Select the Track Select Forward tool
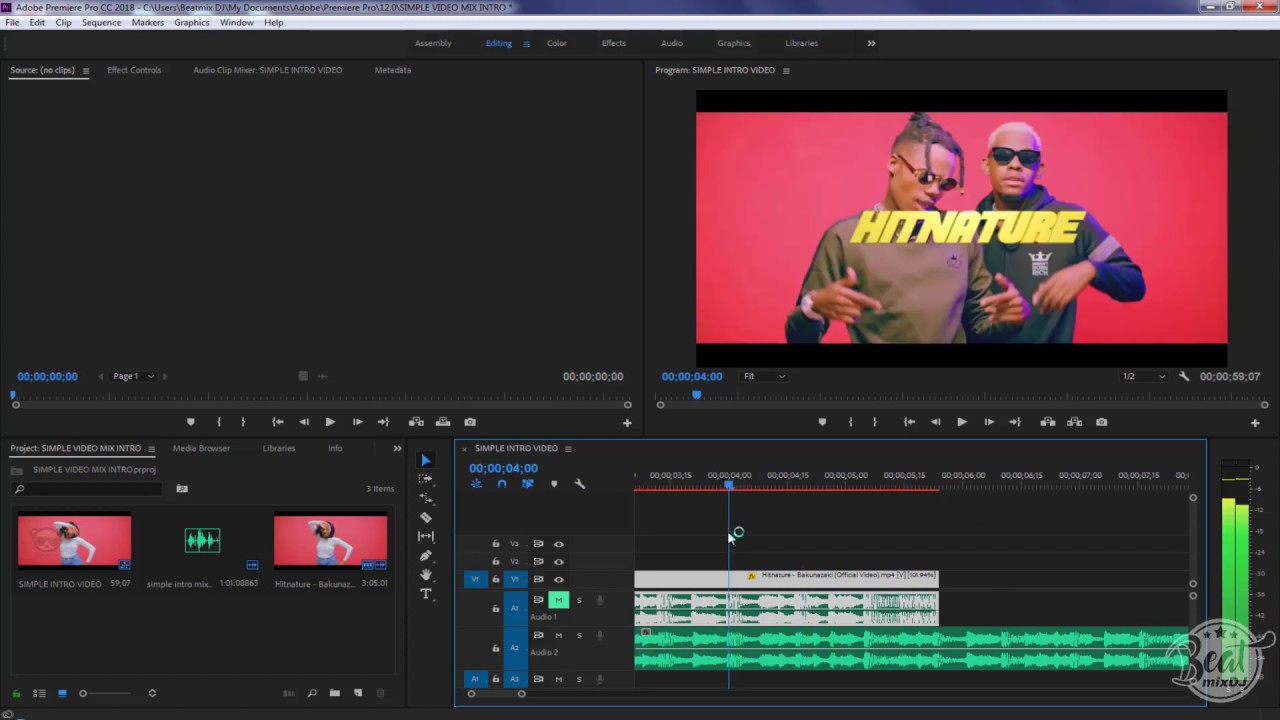 [x=426, y=479]
